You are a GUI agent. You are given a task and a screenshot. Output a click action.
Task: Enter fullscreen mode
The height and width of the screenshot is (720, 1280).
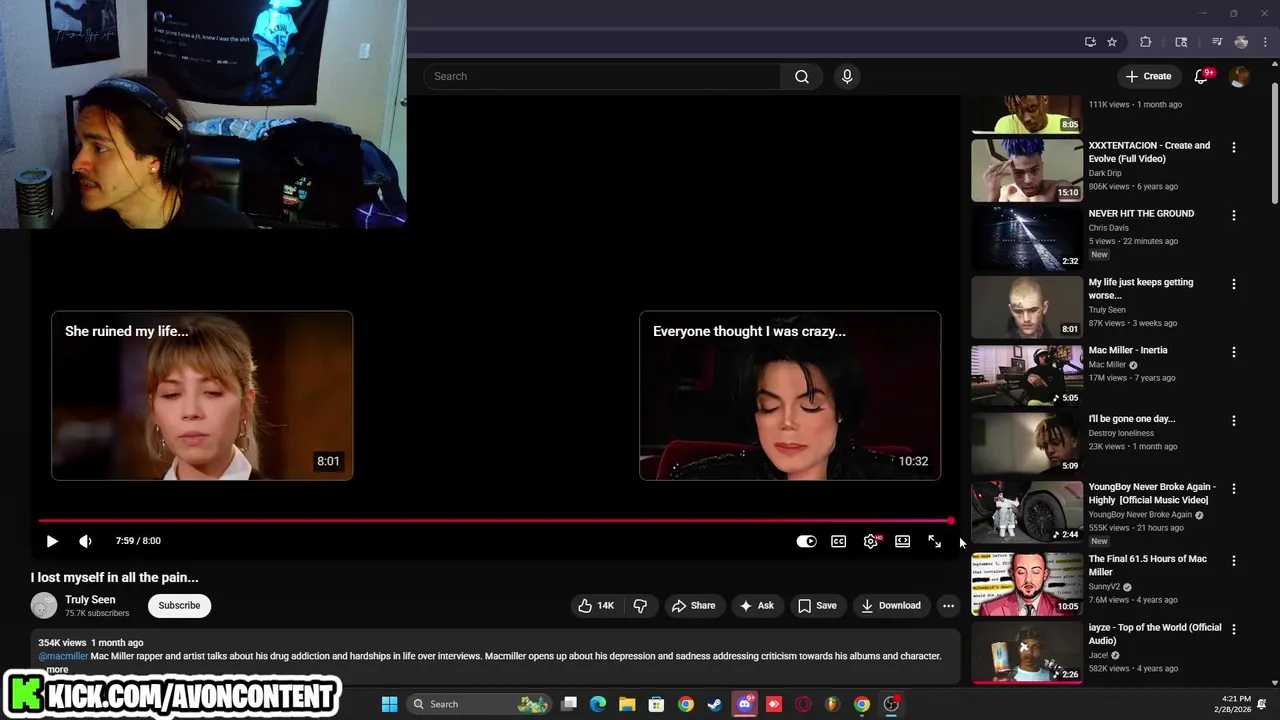pos(934,541)
